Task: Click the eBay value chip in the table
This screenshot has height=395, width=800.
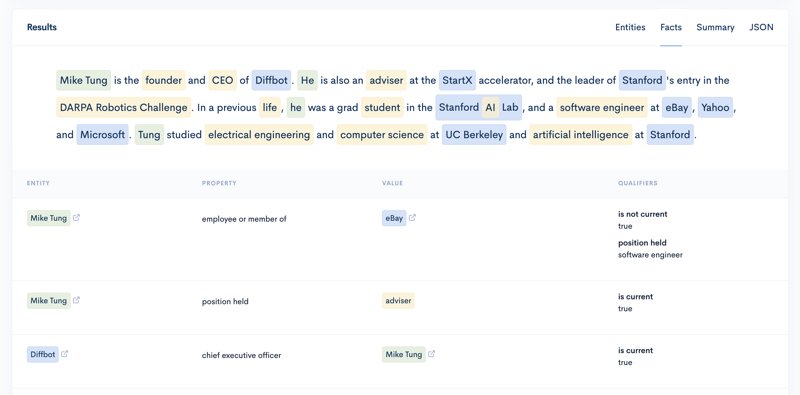Action: (x=394, y=218)
